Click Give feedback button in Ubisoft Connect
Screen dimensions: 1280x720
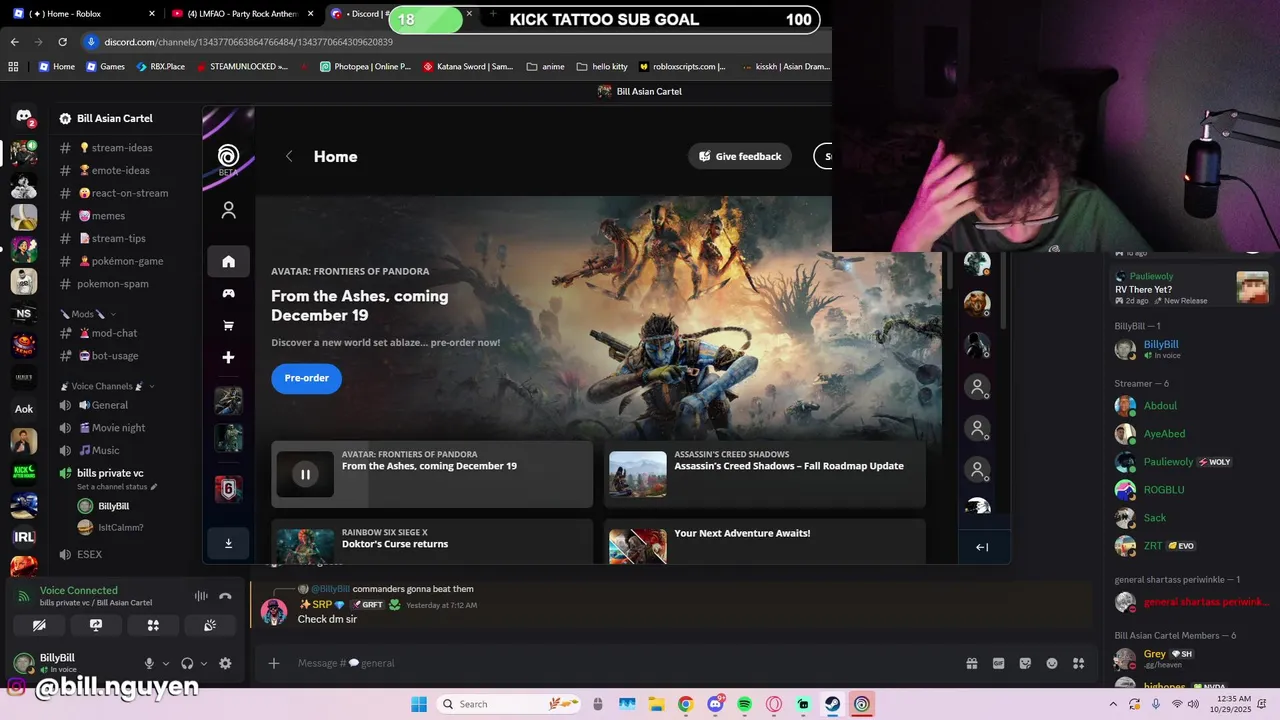pyautogui.click(x=740, y=156)
